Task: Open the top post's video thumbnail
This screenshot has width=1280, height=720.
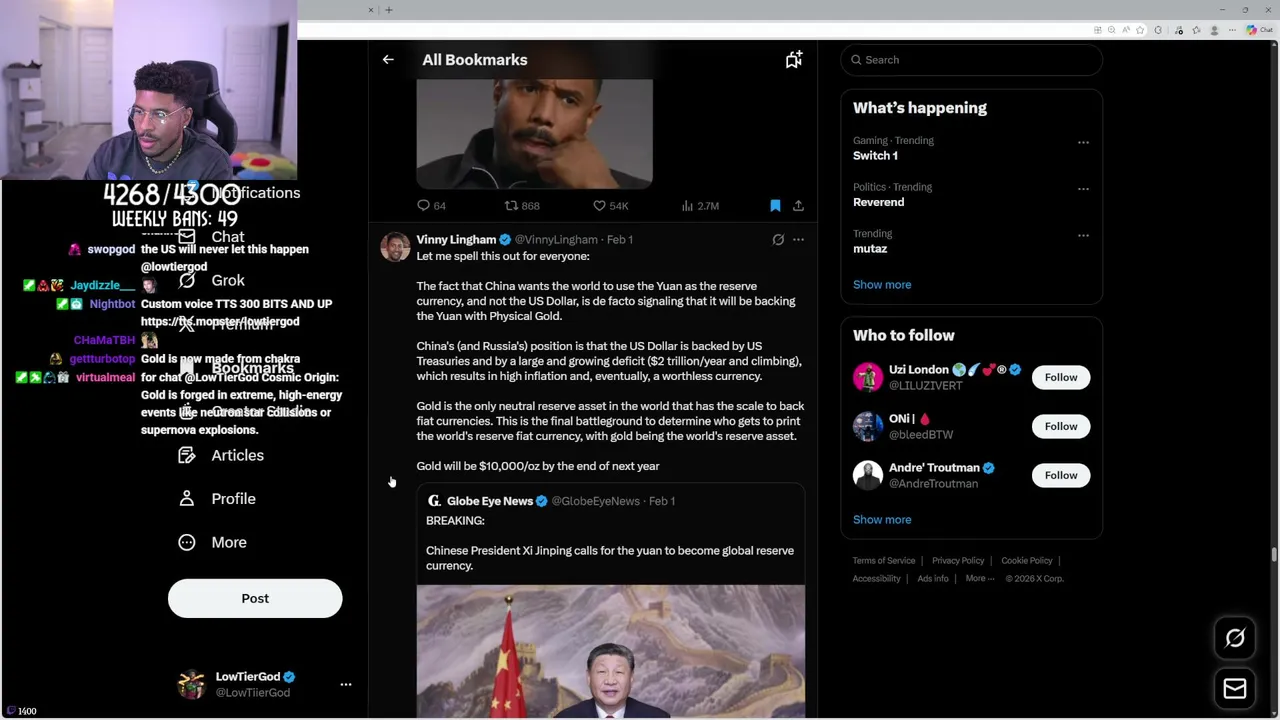Action: point(534,134)
